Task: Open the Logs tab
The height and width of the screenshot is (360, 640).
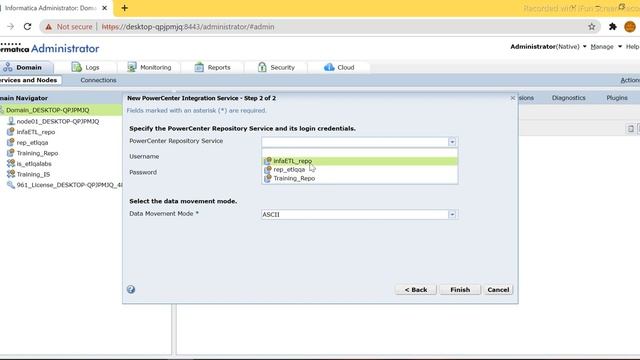Action: 85,67
